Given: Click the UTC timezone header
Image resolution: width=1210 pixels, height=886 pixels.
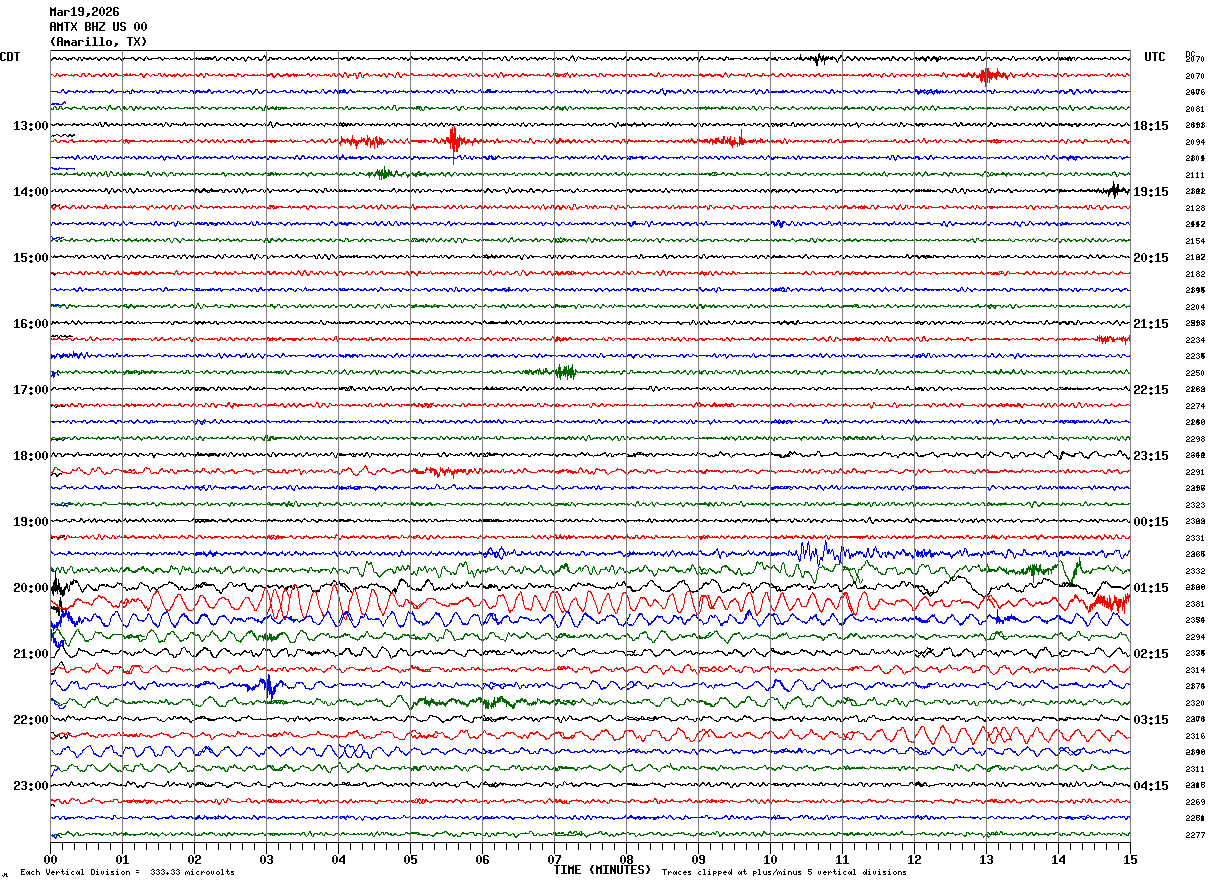Looking at the screenshot, I should [x=1155, y=57].
